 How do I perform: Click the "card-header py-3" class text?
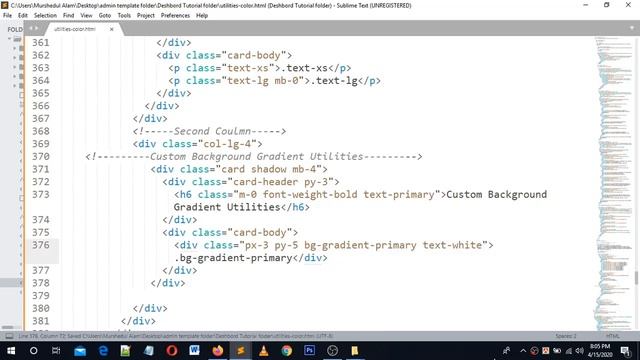pyautogui.click(x=280, y=182)
